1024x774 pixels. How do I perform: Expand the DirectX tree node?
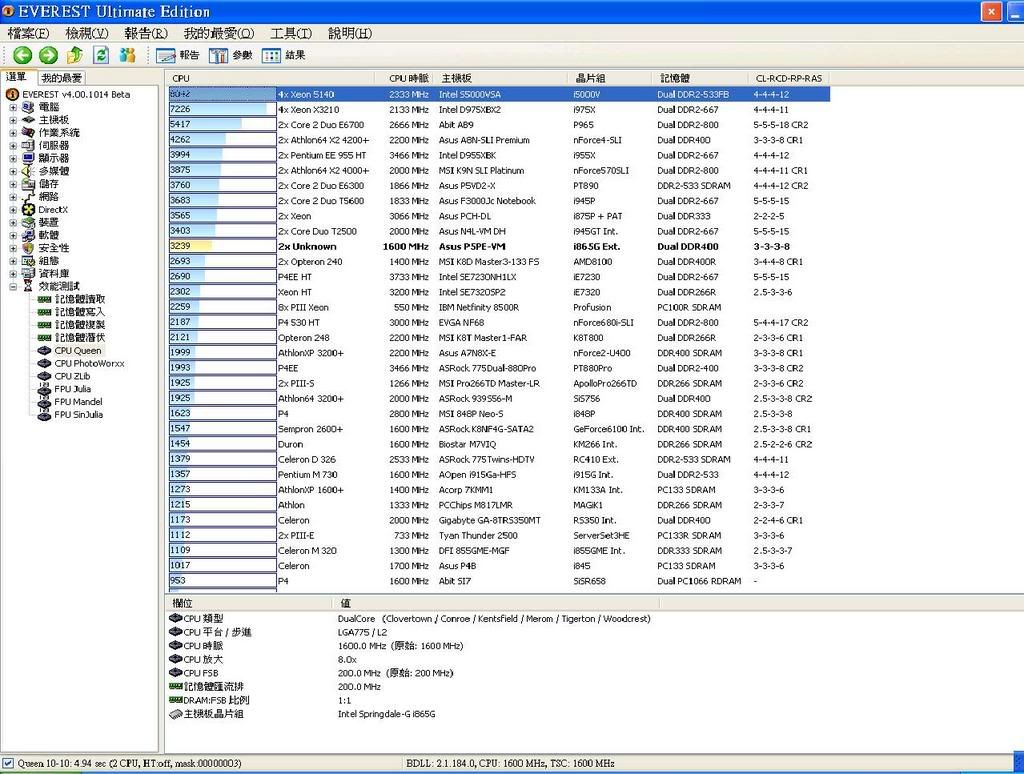tap(13, 210)
